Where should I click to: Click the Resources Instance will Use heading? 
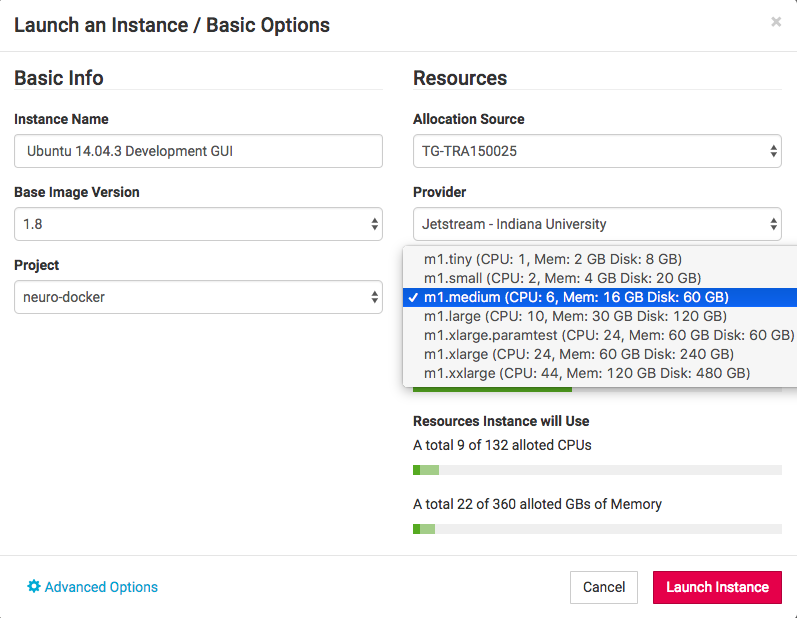(501, 421)
